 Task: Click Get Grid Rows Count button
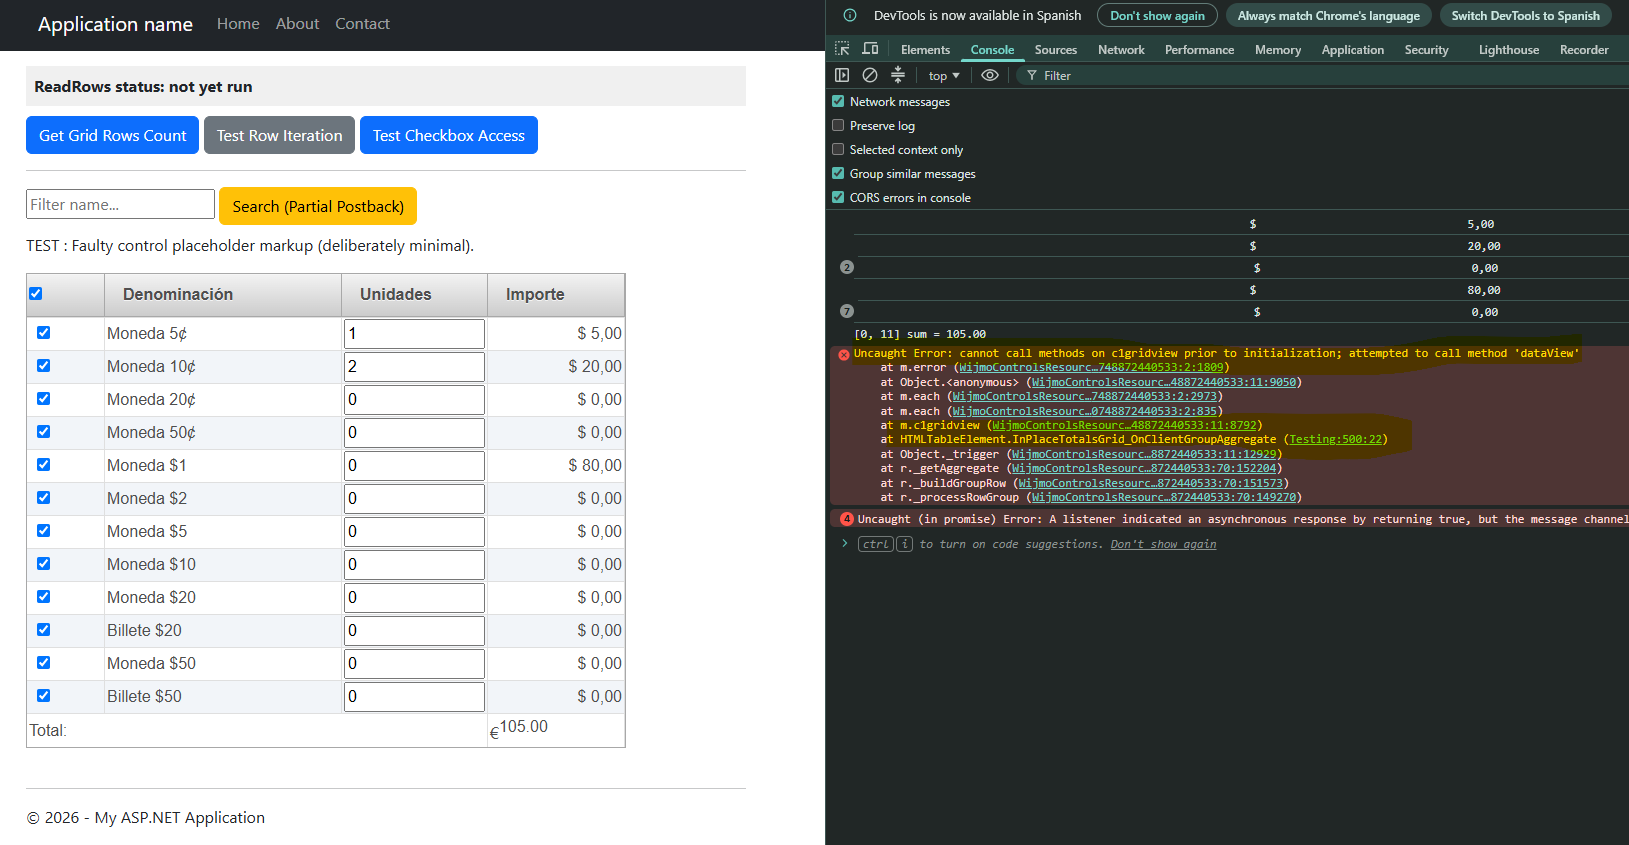pyautogui.click(x=113, y=135)
